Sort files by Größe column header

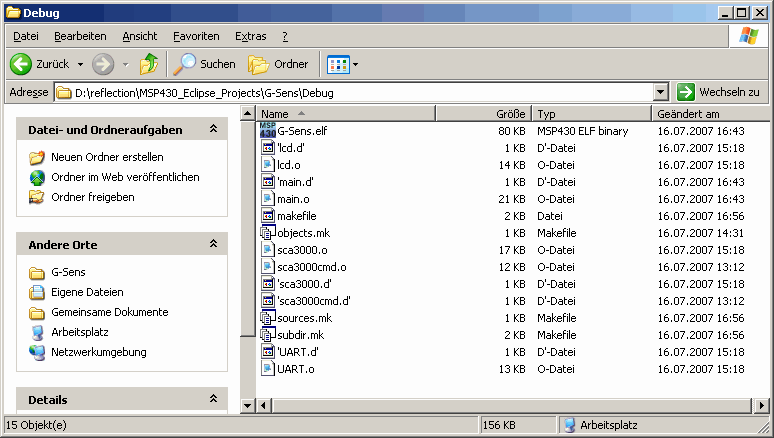click(484, 114)
